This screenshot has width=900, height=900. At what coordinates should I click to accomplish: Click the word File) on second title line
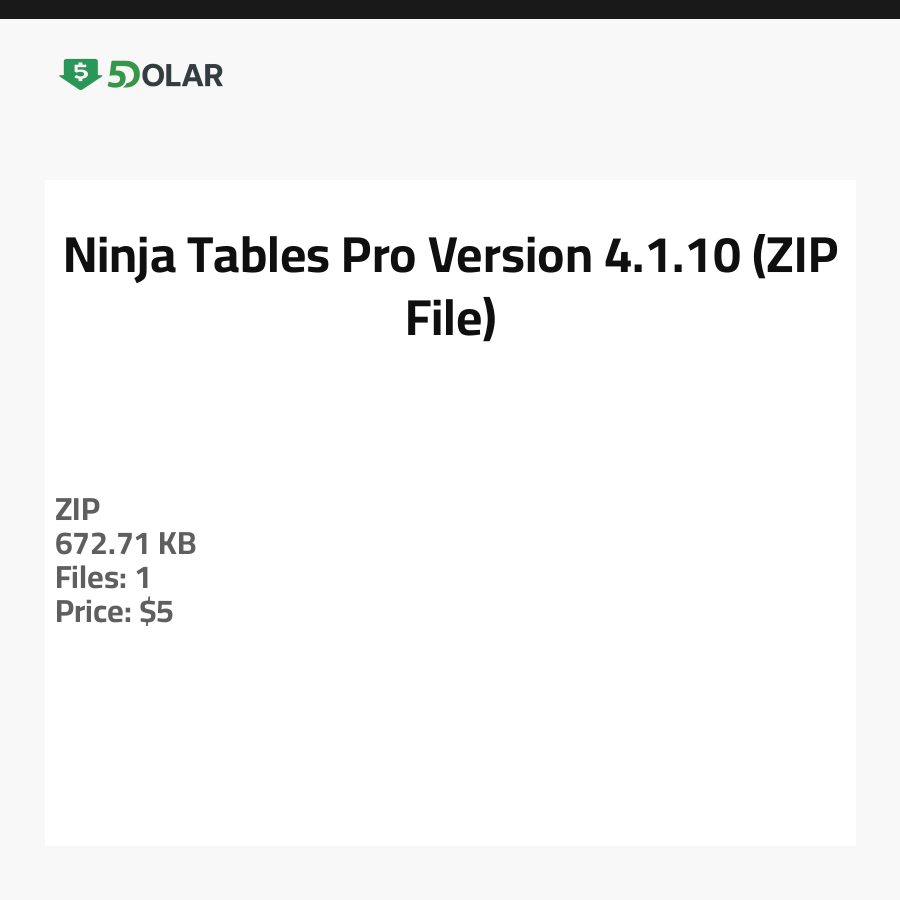(x=450, y=317)
